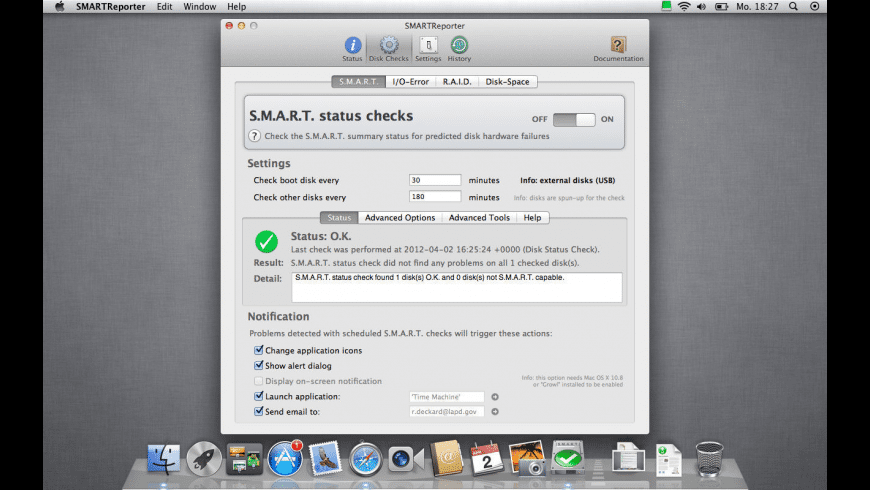This screenshot has height=490, width=870.
Task: Open Notification Center icon in menu bar
Action: pos(815,7)
